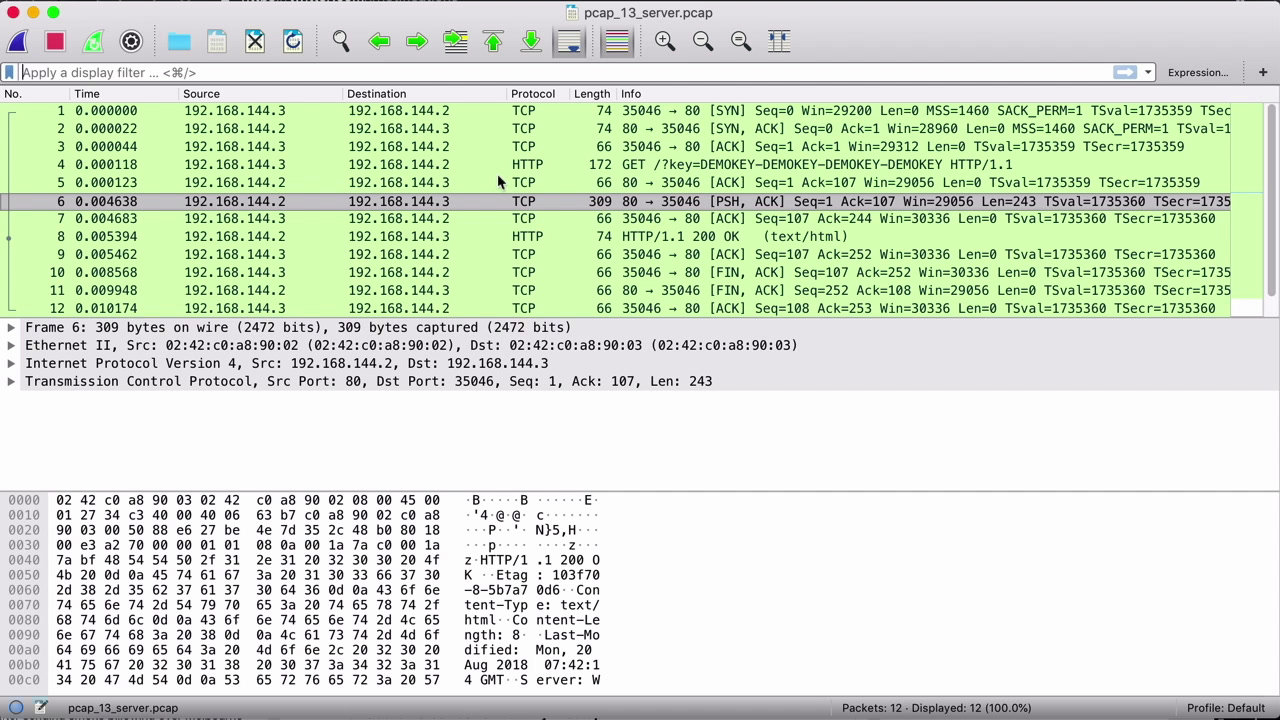The width and height of the screenshot is (1280, 720).
Task: Select packet 1 SYN row
Action: [x=616, y=111]
